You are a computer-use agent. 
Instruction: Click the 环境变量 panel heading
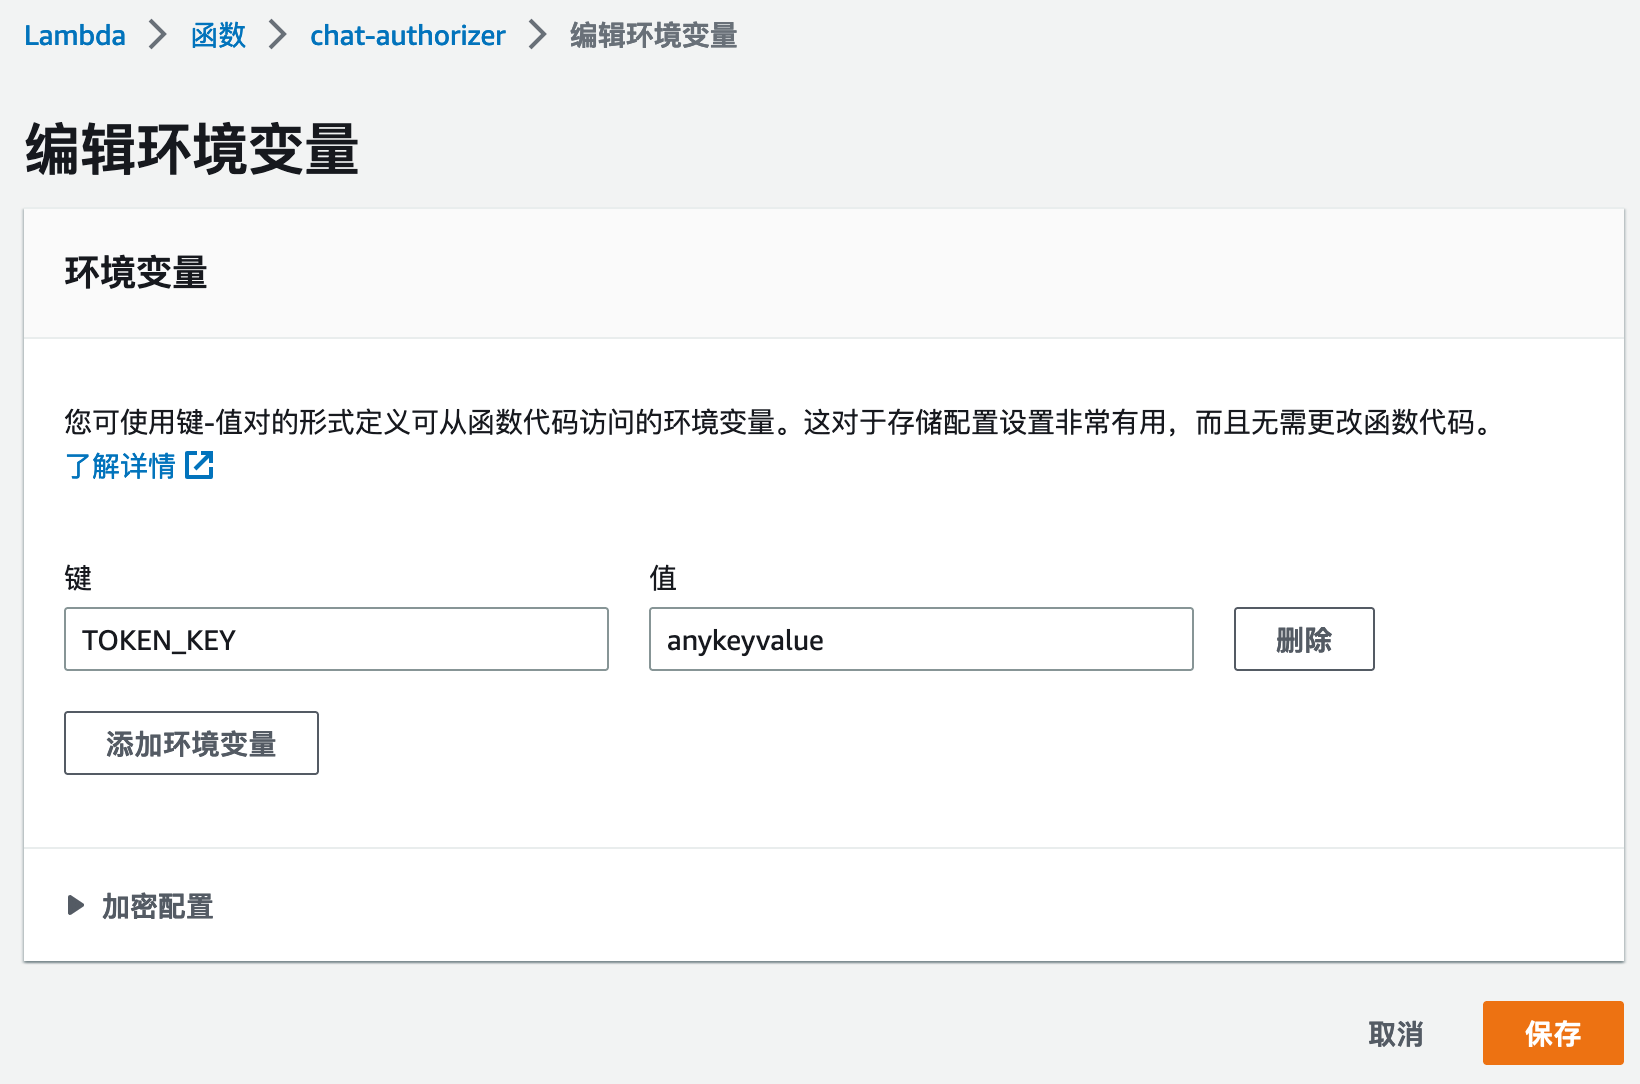click(x=136, y=273)
